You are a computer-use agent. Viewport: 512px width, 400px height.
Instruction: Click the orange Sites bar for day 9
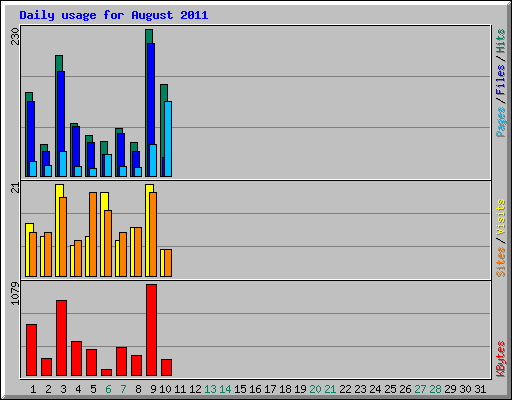[x=153, y=234]
